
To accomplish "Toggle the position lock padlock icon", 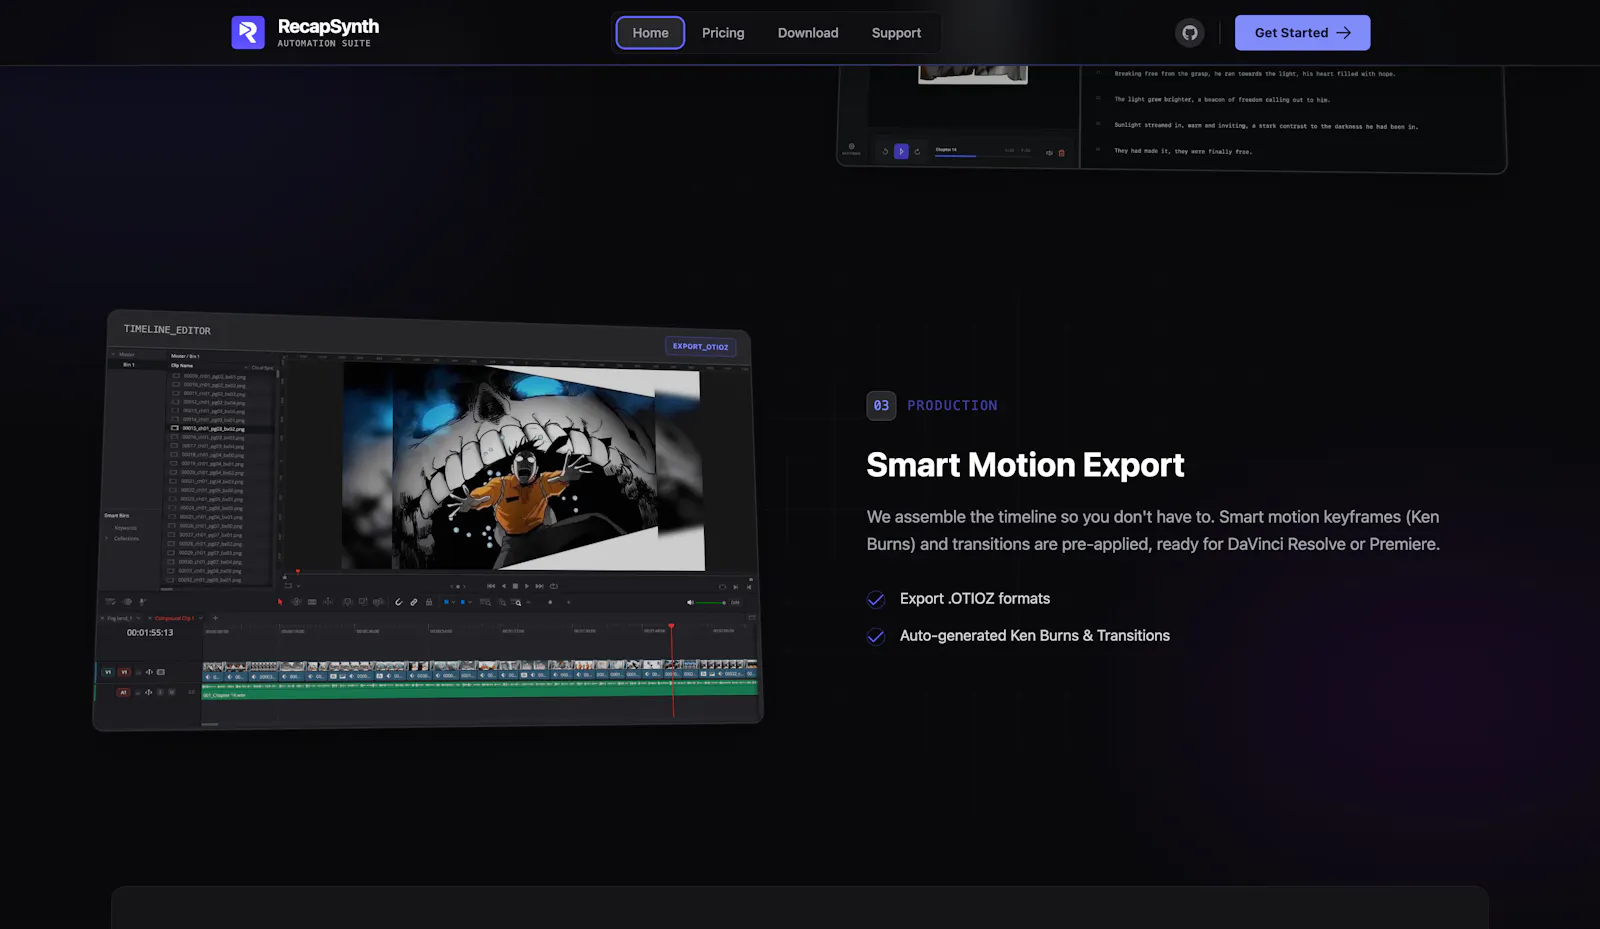I will [429, 602].
